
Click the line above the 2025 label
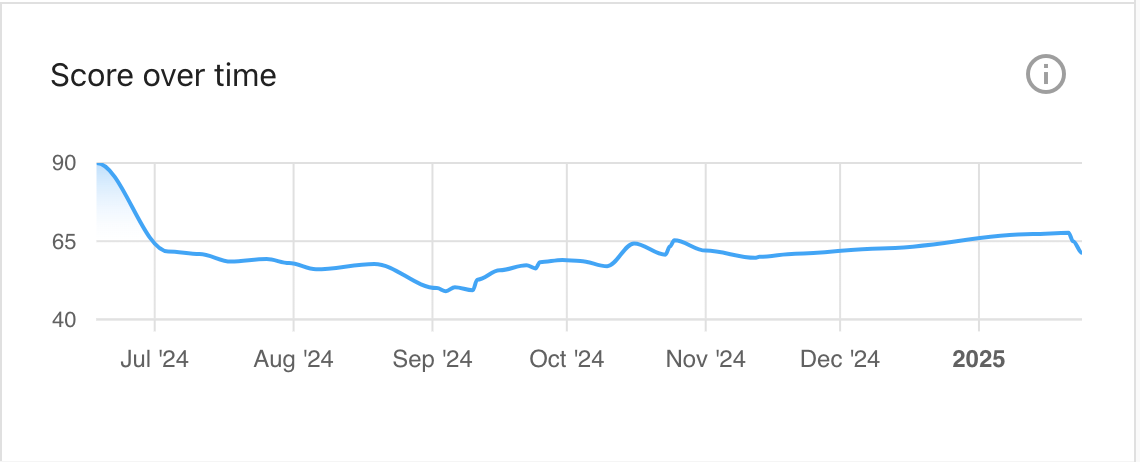[x=979, y=238]
